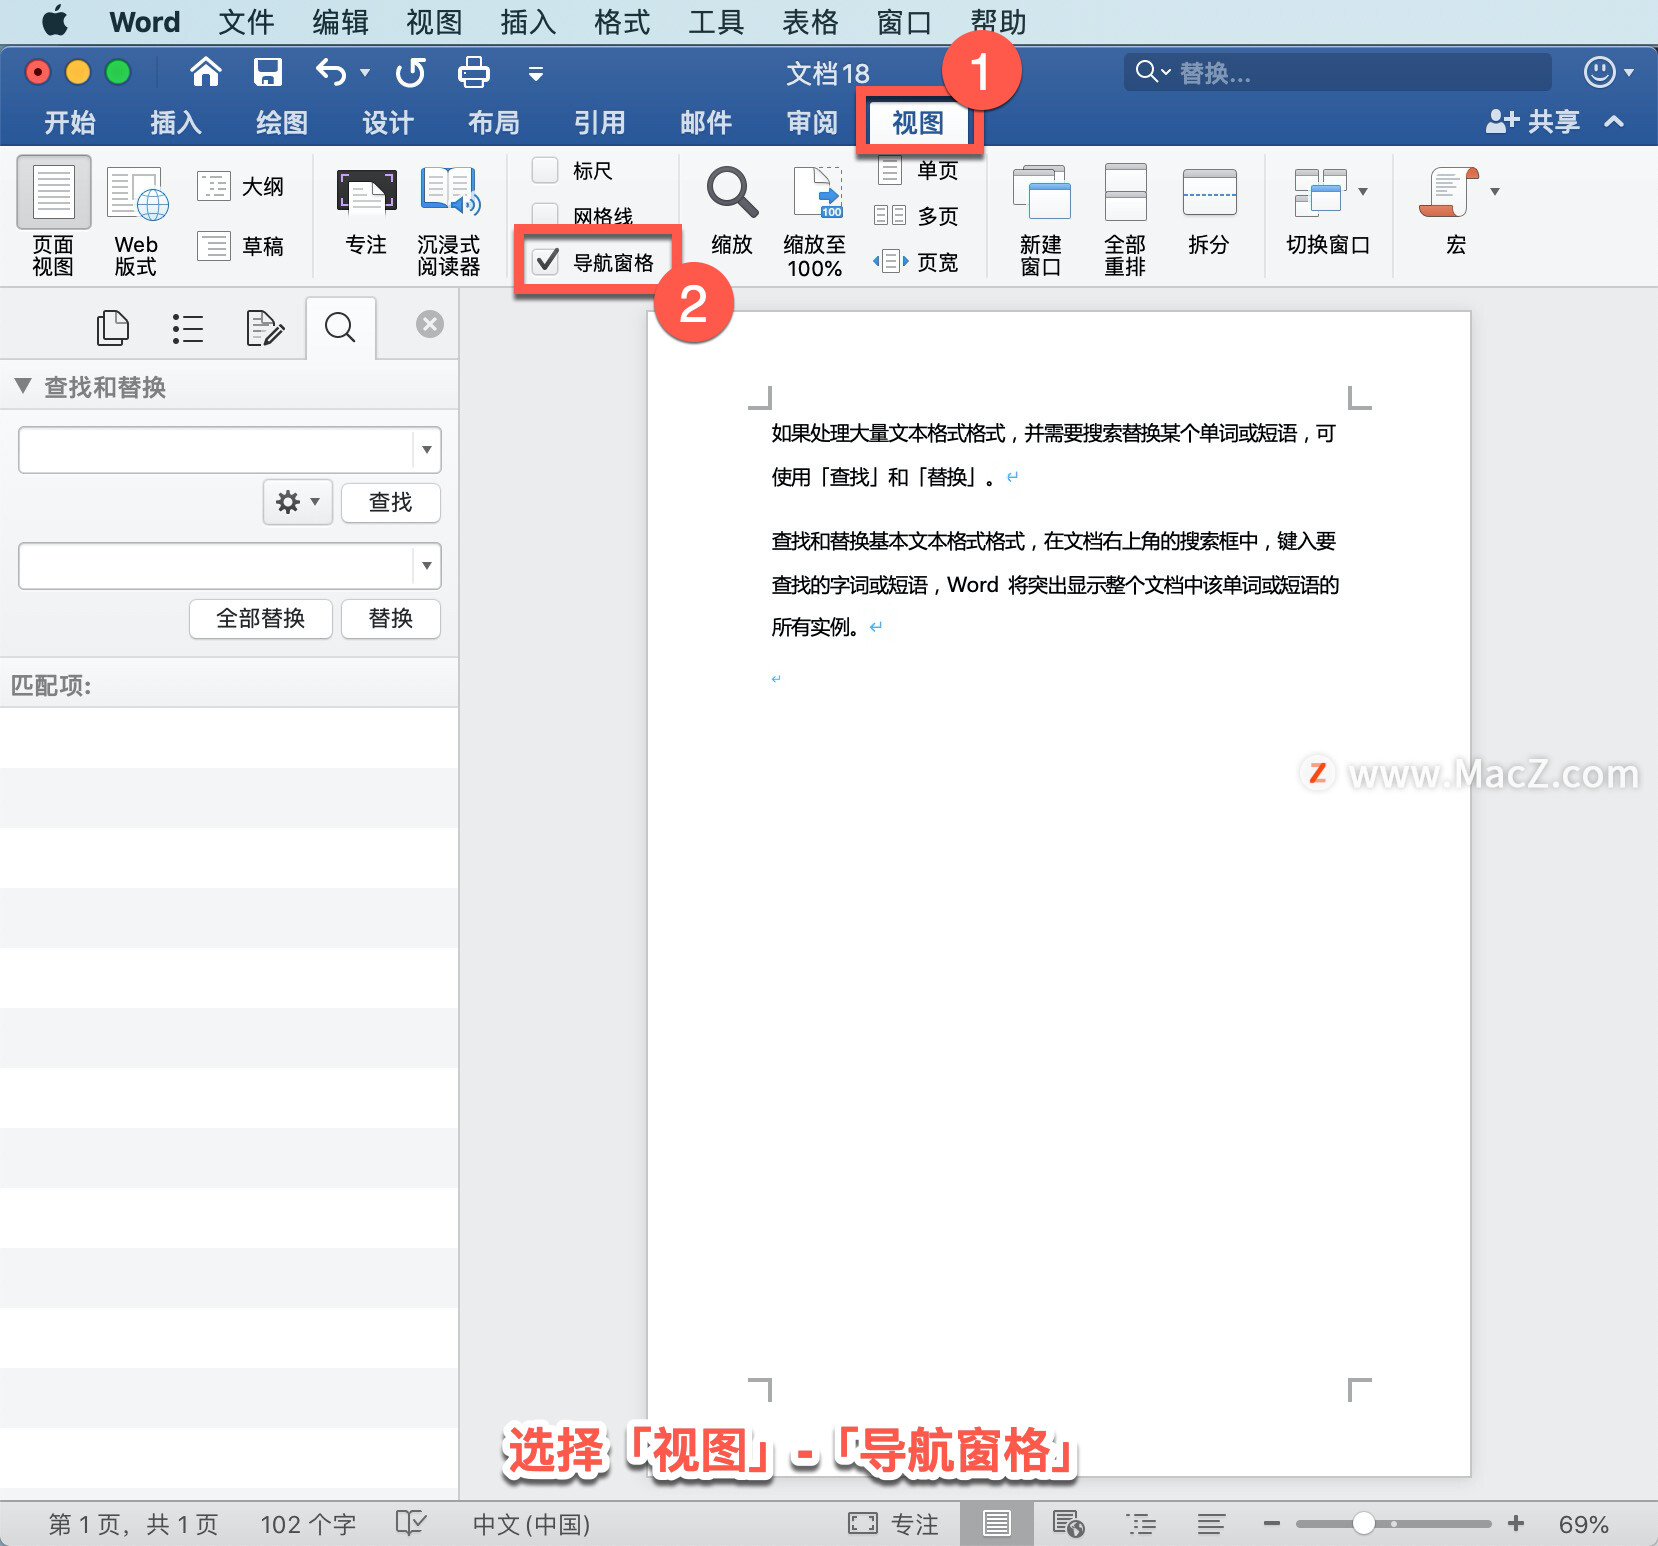
Task: Undo last action with arrow icon
Action: pyautogui.click(x=330, y=72)
